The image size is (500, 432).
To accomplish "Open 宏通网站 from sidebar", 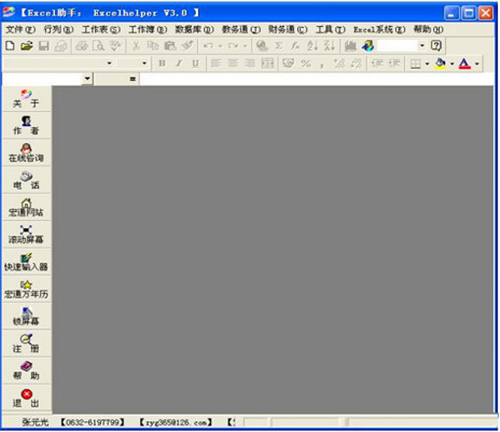I will coord(26,207).
